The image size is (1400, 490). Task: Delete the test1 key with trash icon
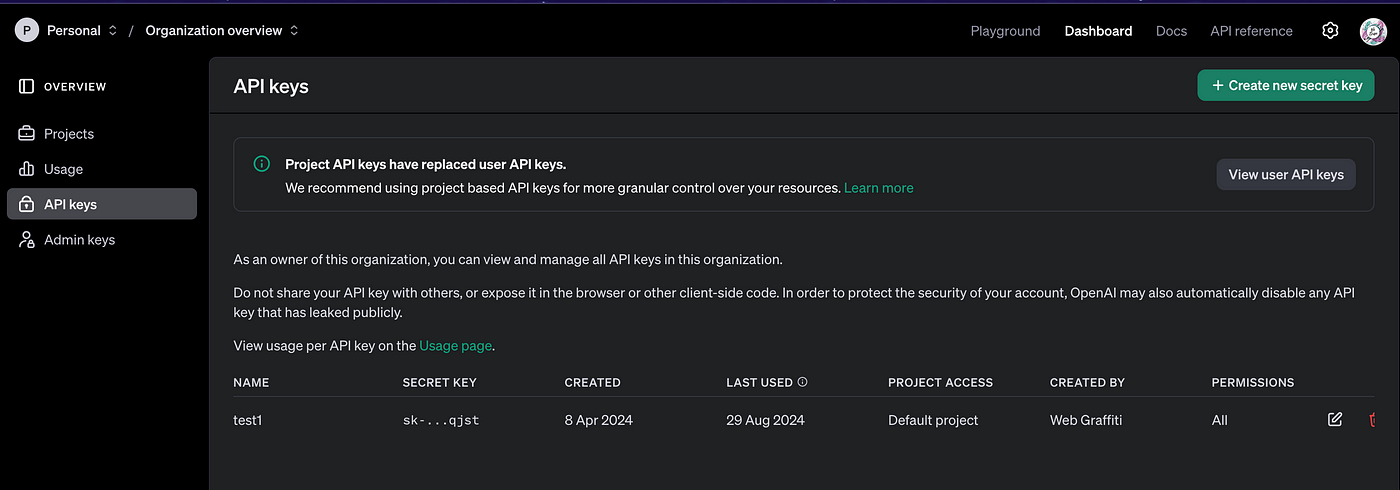(x=1373, y=420)
